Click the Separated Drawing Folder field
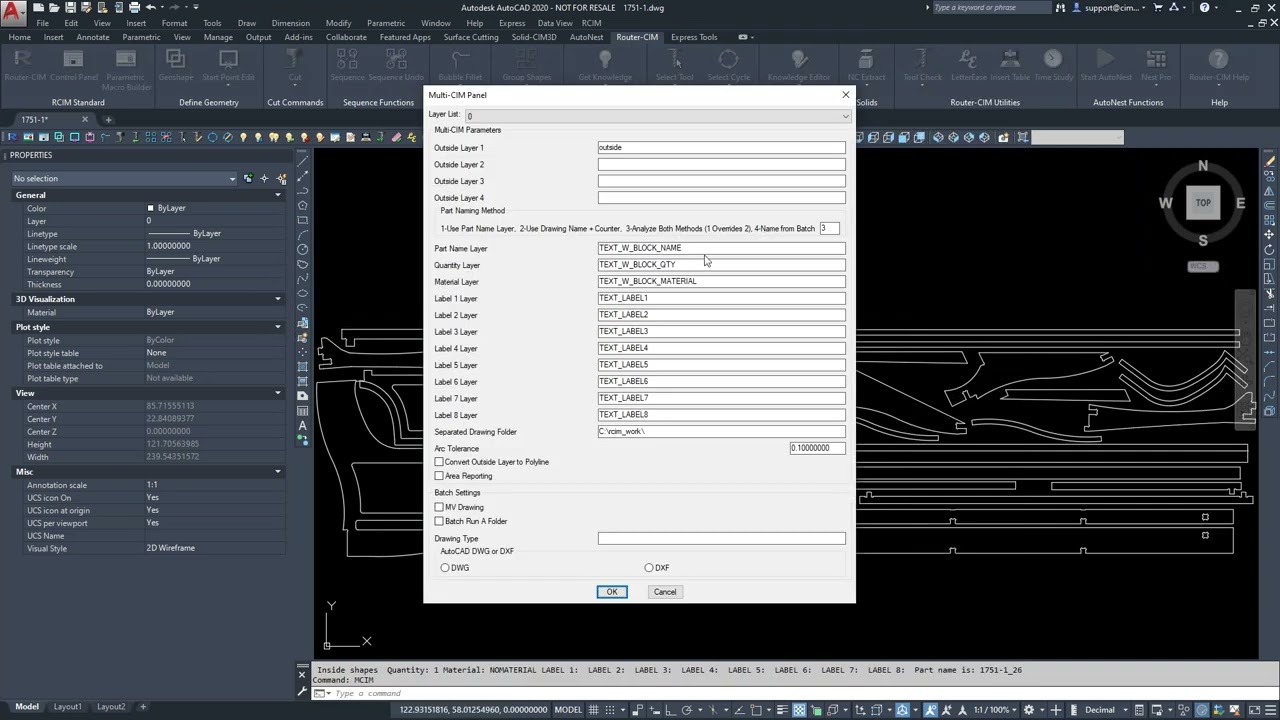The height and width of the screenshot is (720, 1280). point(721,432)
